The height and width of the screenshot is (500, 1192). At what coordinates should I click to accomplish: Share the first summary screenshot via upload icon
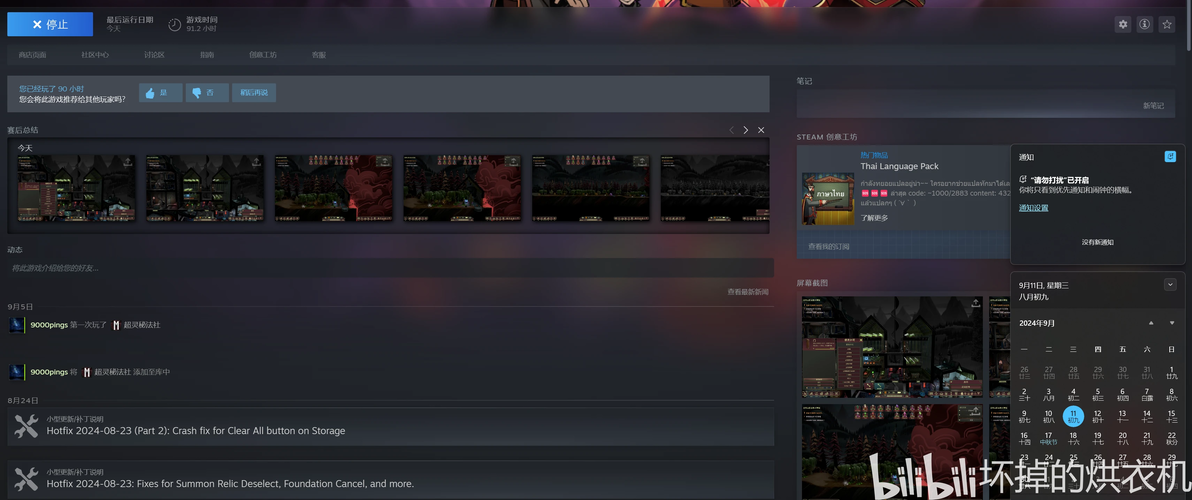click(x=128, y=162)
